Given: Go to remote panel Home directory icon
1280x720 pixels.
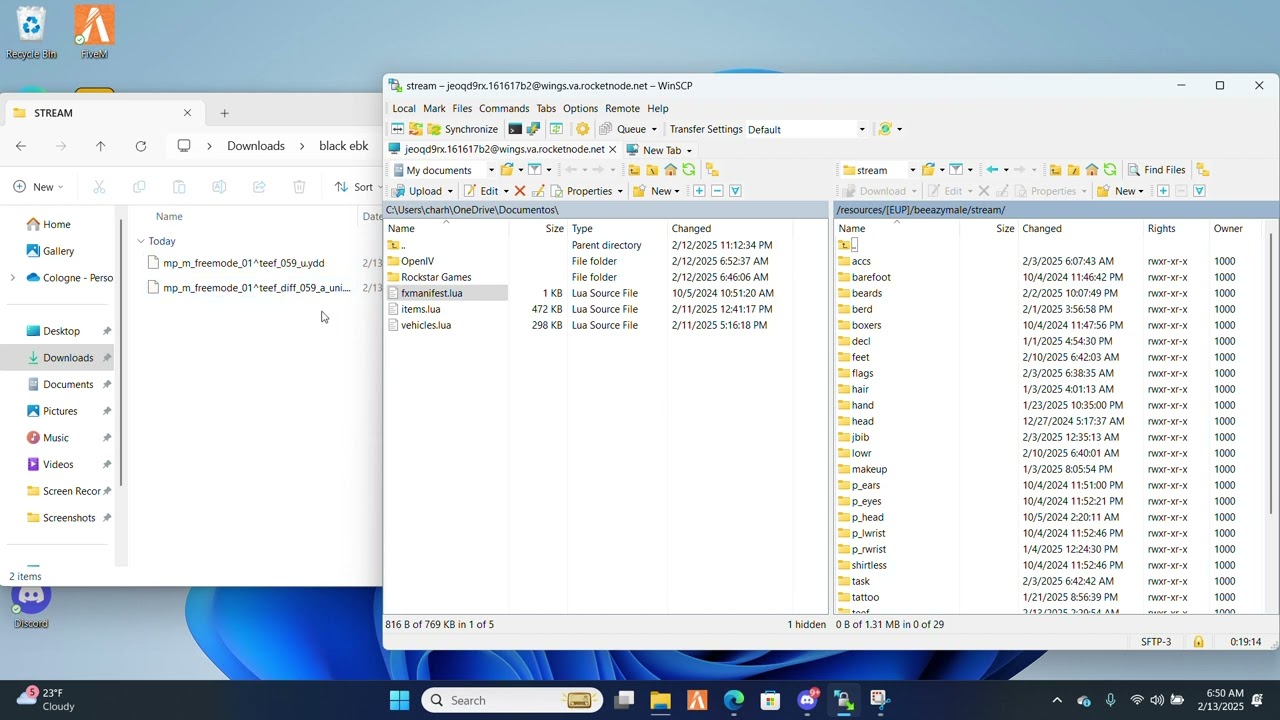Looking at the screenshot, I should [1092, 170].
